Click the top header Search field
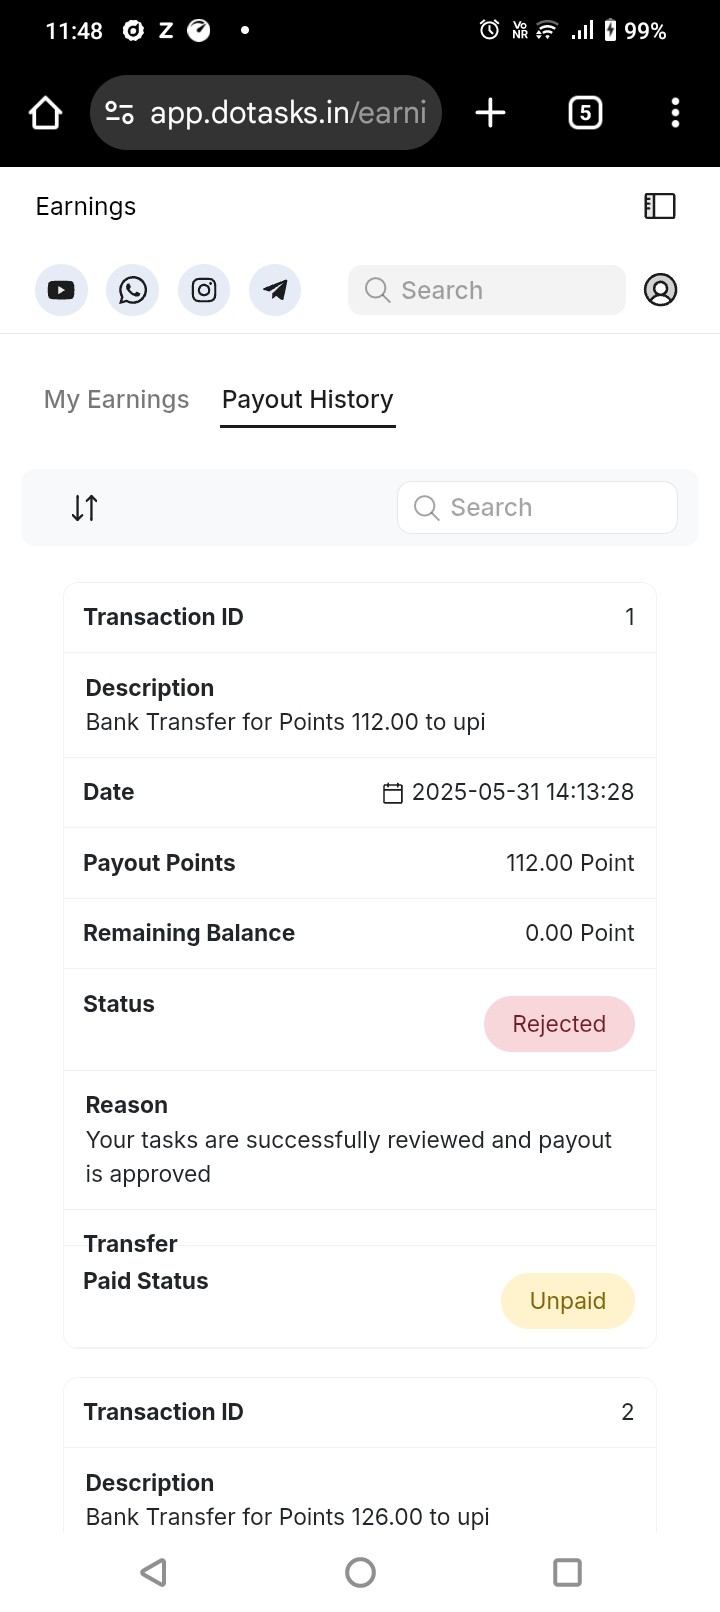Screen dimensions: 720x1612 [487, 290]
